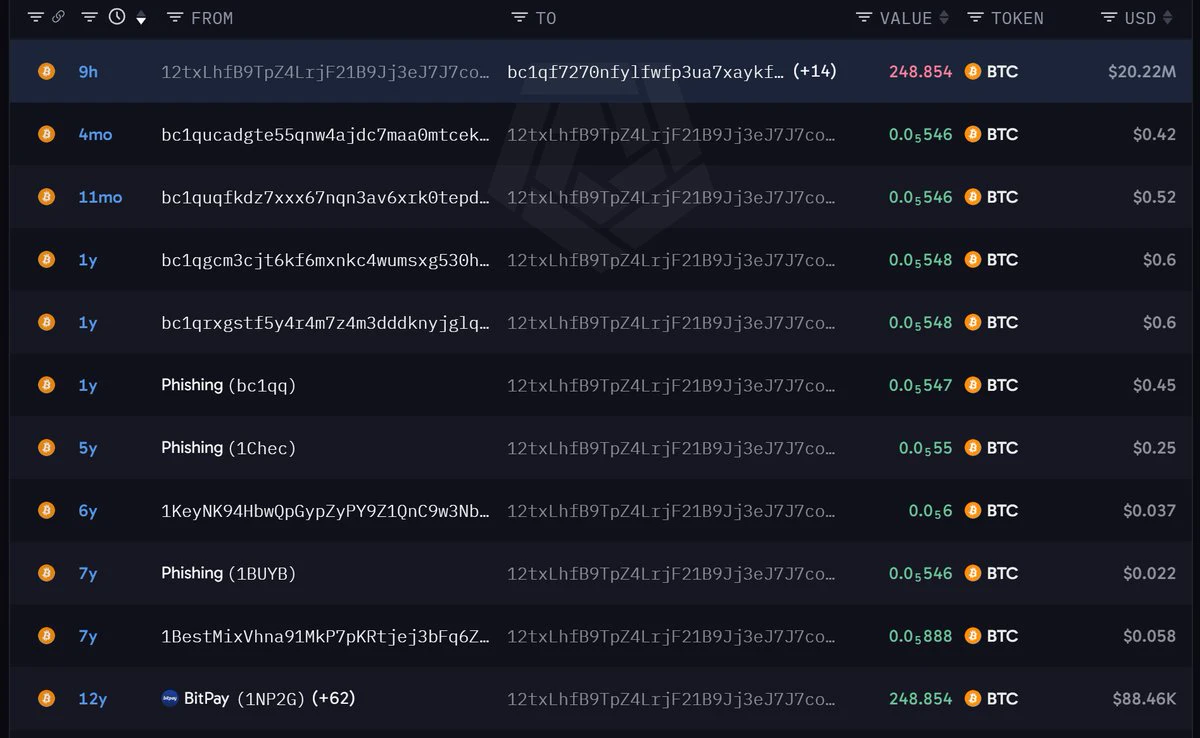The height and width of the screenshot is (738, 1200).
Task: Click the Bitcoin chain icon on the 9h row
Action: (x=46, y=72)
